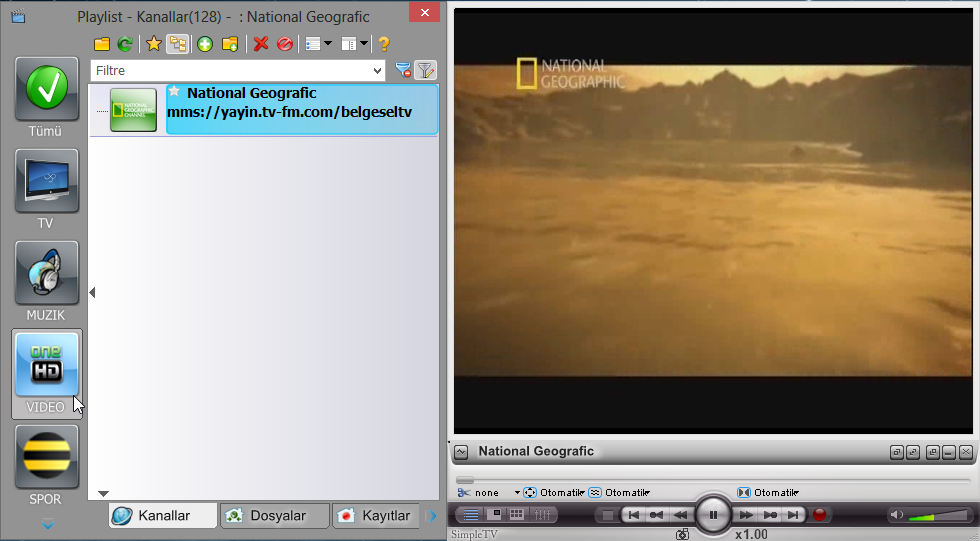The width and height of the screenshot is (980, 541).
Task: Toggle the multi-channel grid view button
Action: pos(517,515)
